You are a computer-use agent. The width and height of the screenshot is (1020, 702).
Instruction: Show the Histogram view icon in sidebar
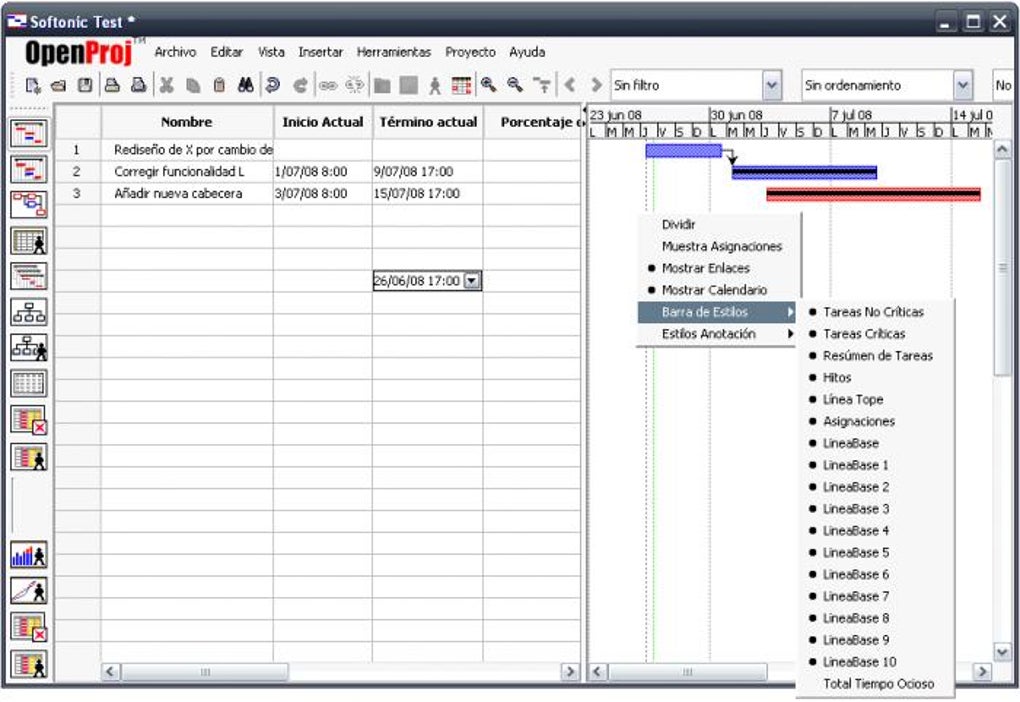(x=29, y=556)
